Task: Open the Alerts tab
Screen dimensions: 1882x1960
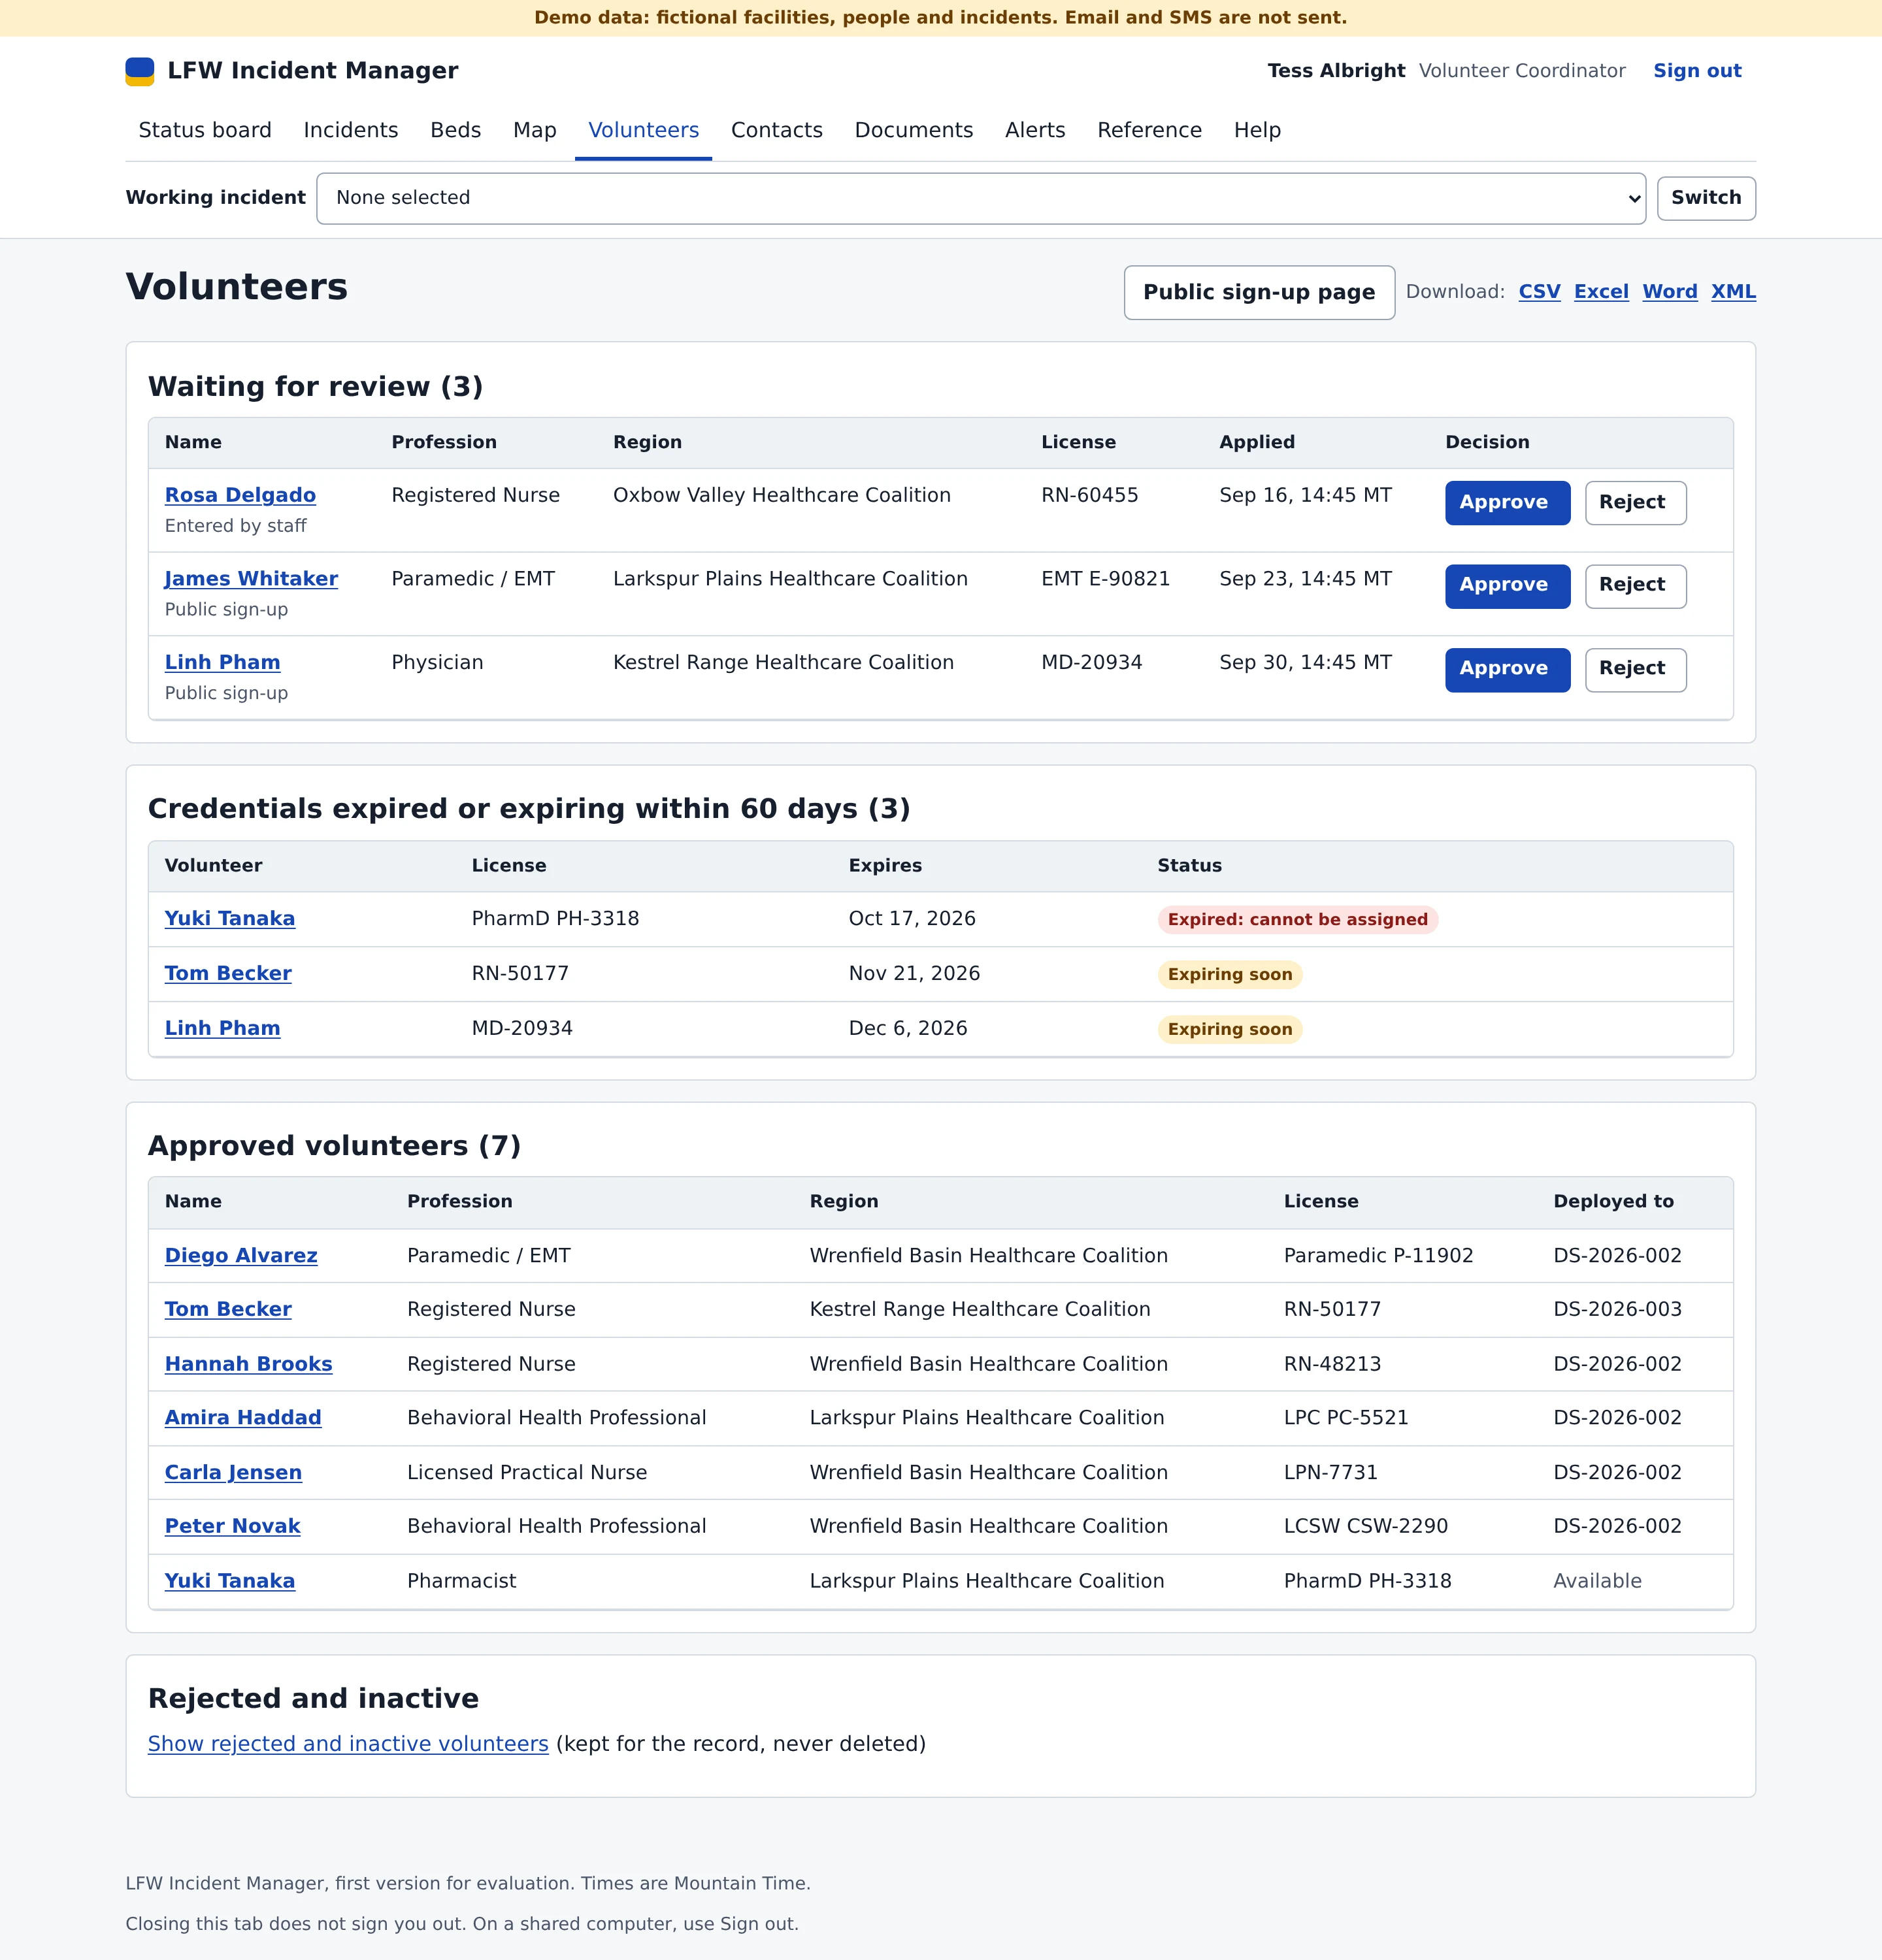Action: click(x=1035, y=130)
